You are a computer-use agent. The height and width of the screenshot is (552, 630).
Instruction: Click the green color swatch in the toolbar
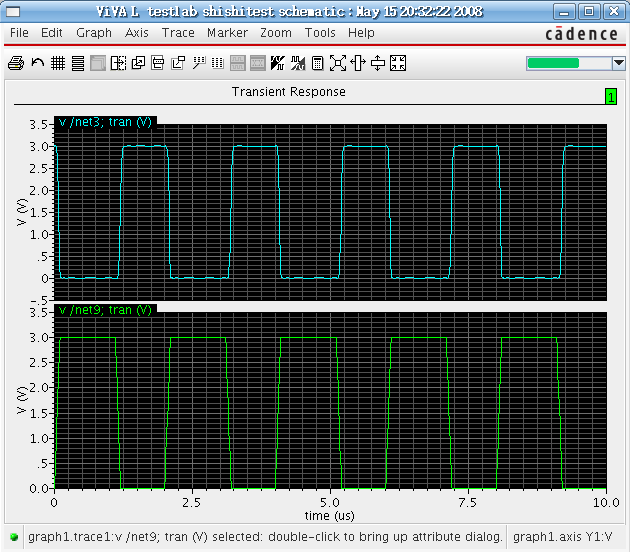(553, 63)
